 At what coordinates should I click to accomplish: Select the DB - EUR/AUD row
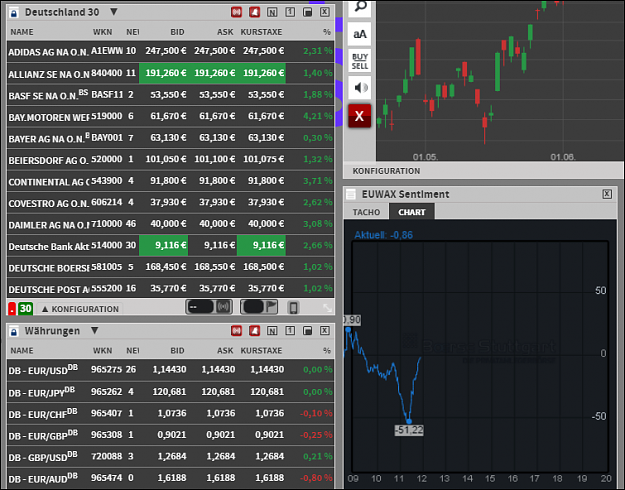point(171,478)
